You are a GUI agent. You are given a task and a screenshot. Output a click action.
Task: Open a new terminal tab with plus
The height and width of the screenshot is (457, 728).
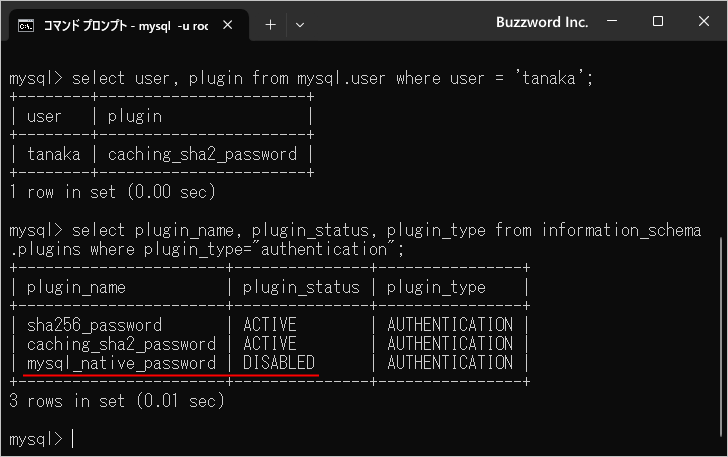[x=270, y=23]
